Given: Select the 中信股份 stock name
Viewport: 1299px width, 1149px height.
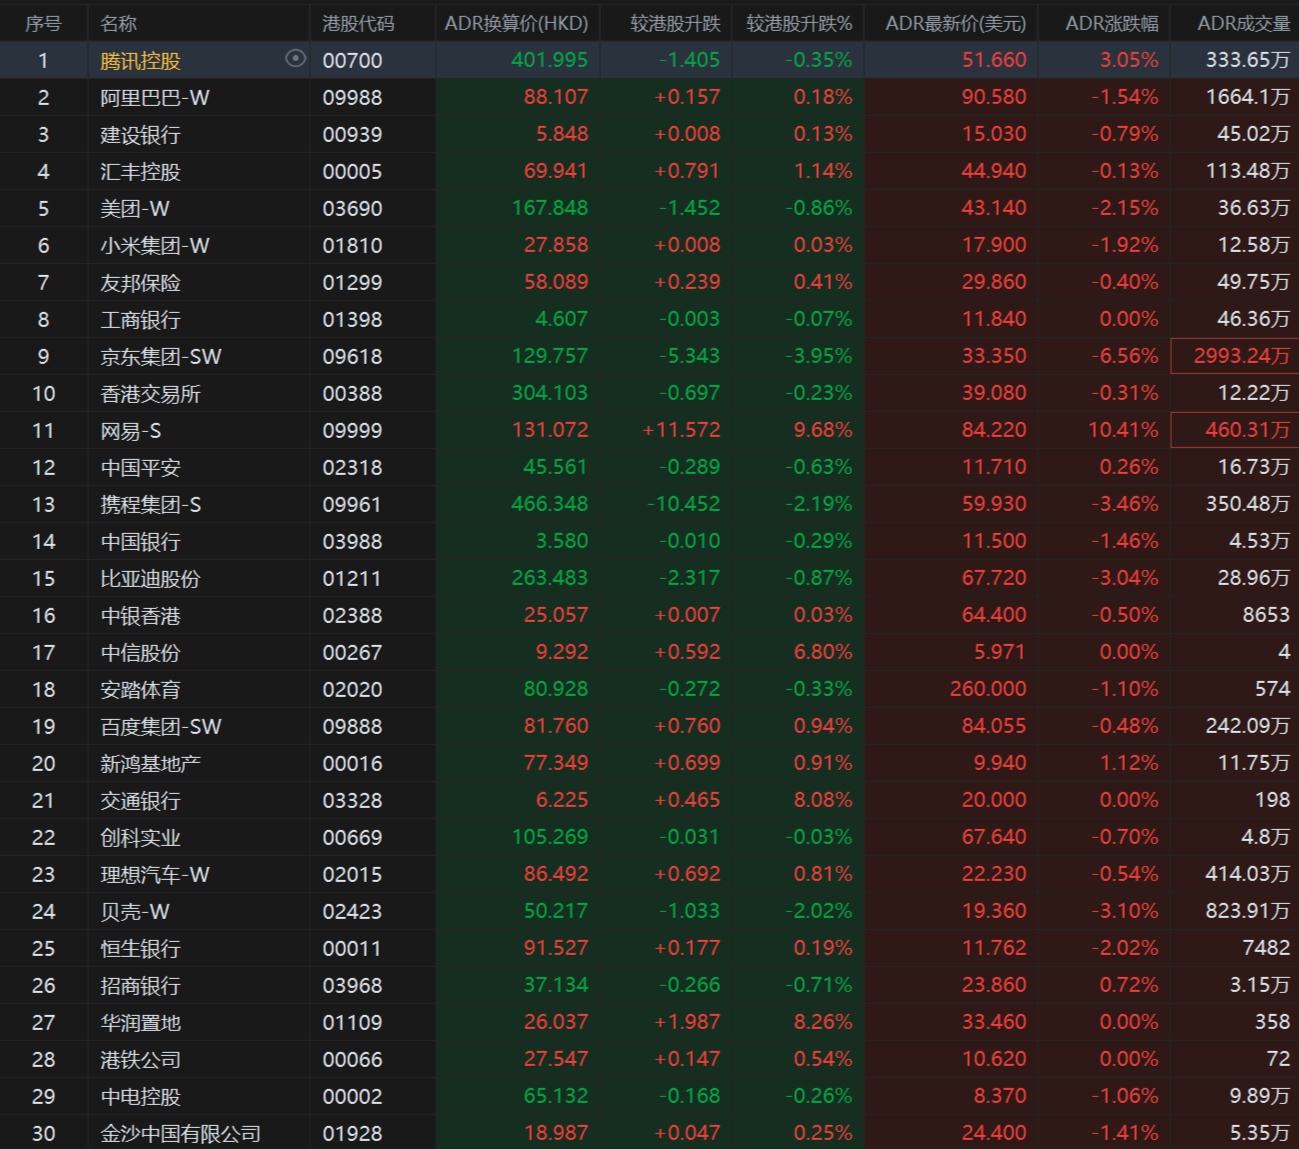Looking at the screenshot, I should pyautogui.click(x=140, y=653).
